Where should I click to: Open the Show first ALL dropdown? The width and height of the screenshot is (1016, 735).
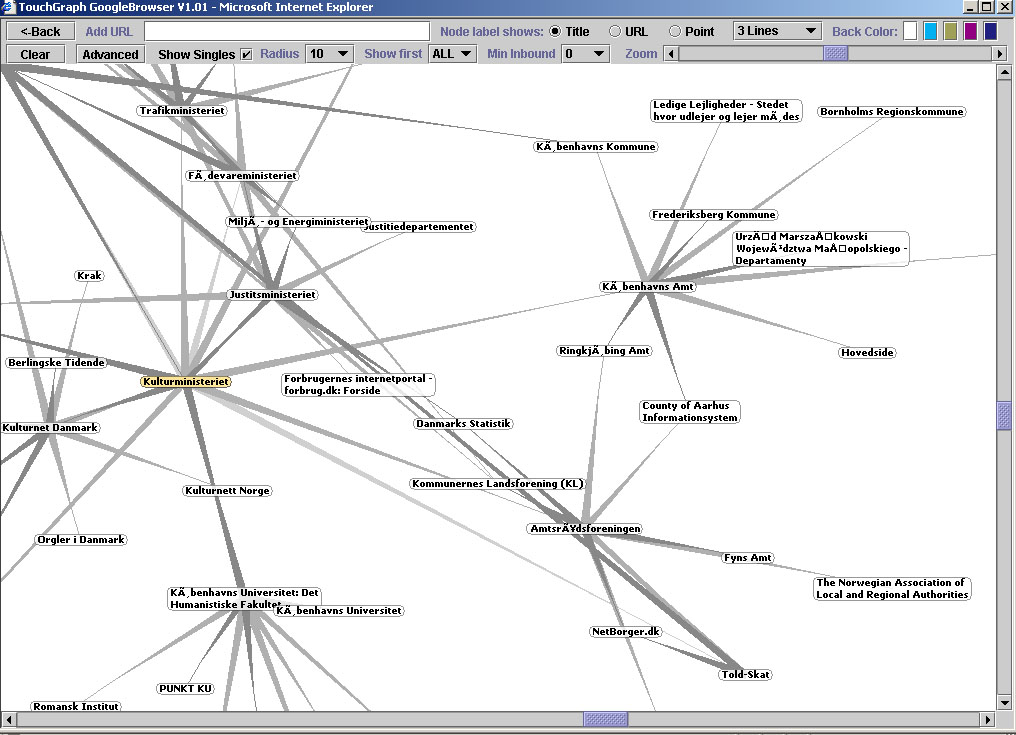point(453,54)
